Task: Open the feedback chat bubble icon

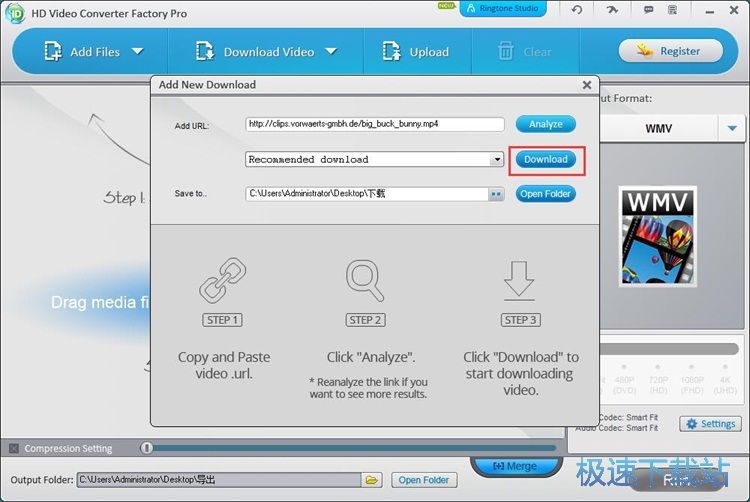Action: point(649,10)
